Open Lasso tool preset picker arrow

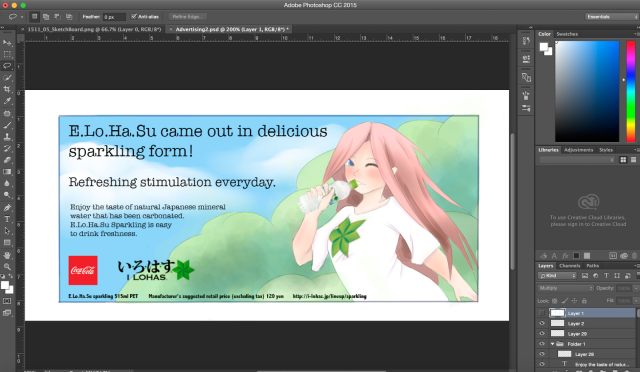coord(22,17)
